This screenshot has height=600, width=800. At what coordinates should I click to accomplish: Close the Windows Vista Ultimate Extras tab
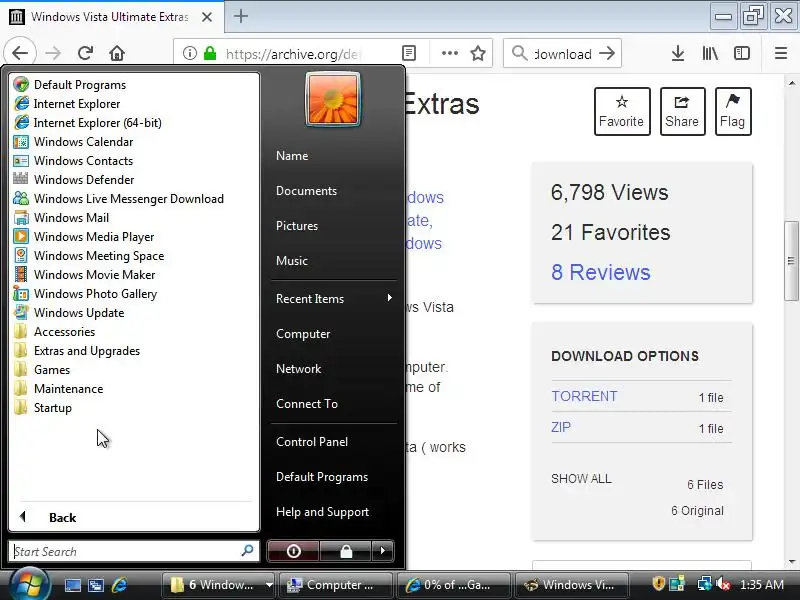207,17
